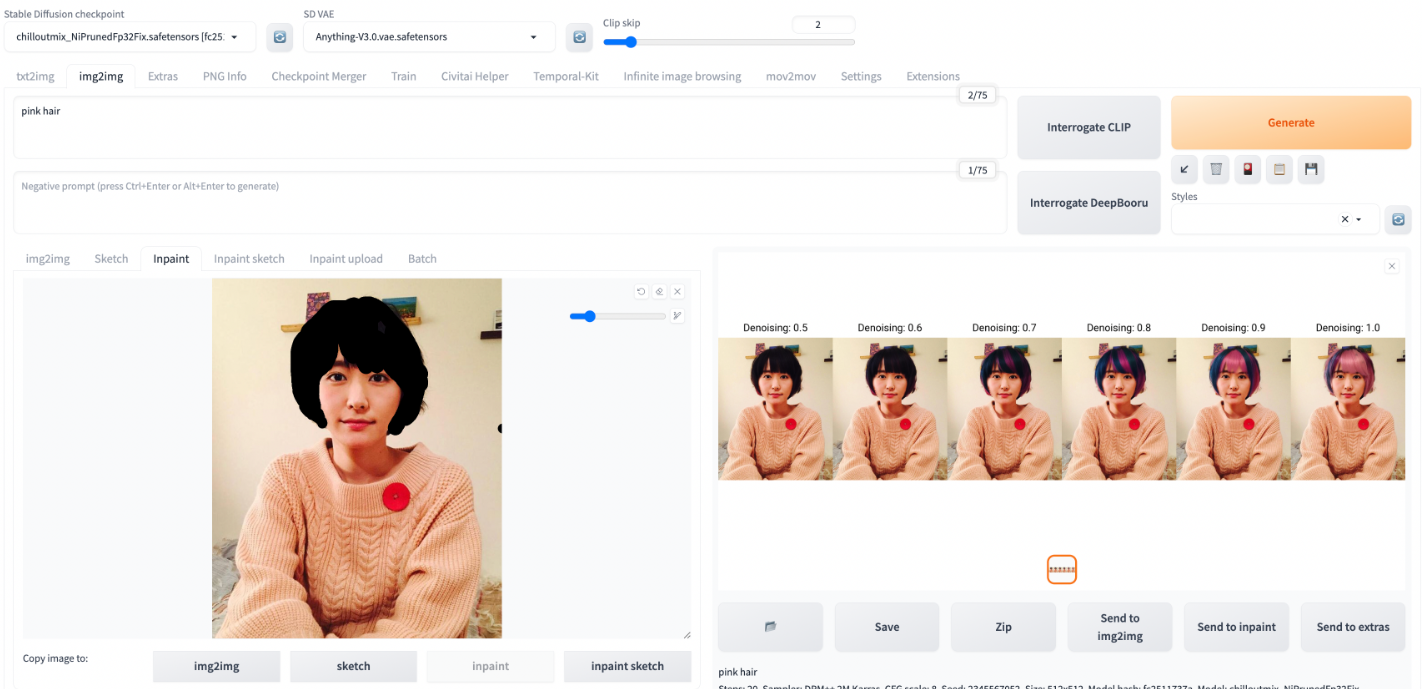Click the Generate button
1422x689 pixels.
pos(1291,122)
